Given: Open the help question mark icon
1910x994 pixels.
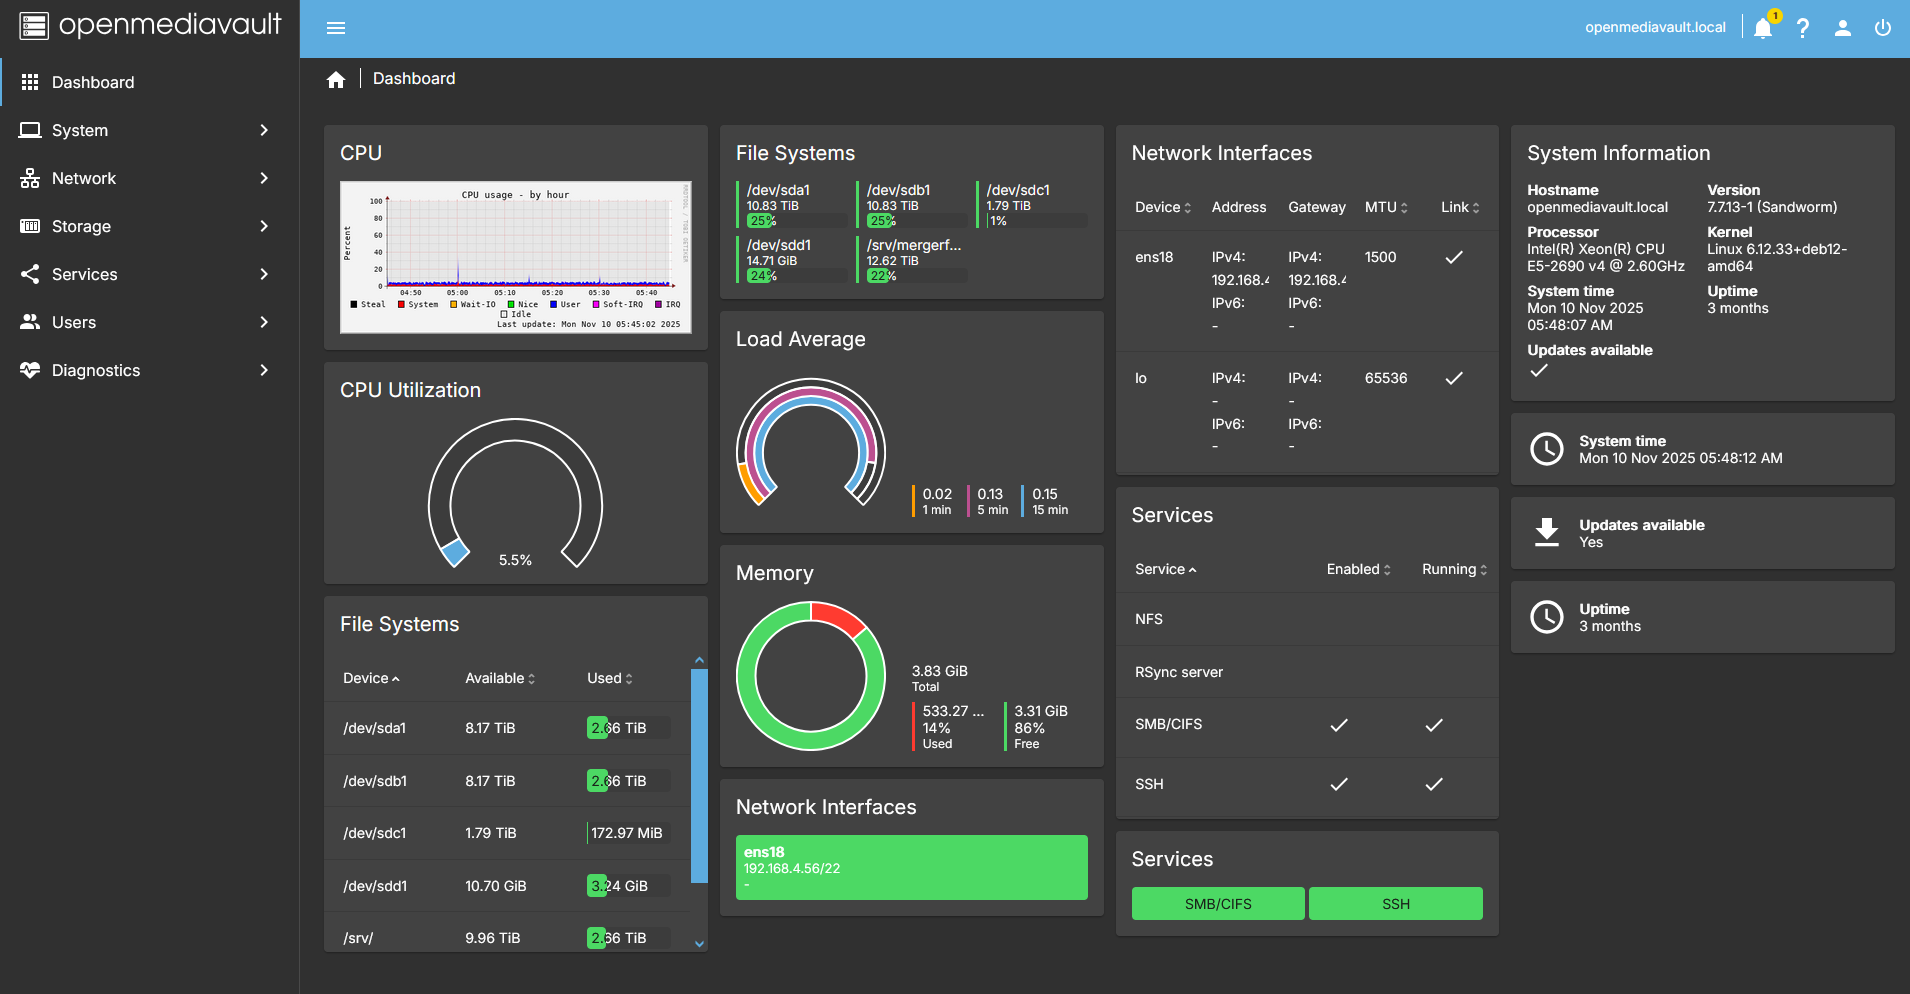Looking at the screenshot, I should click(1803, 28).
